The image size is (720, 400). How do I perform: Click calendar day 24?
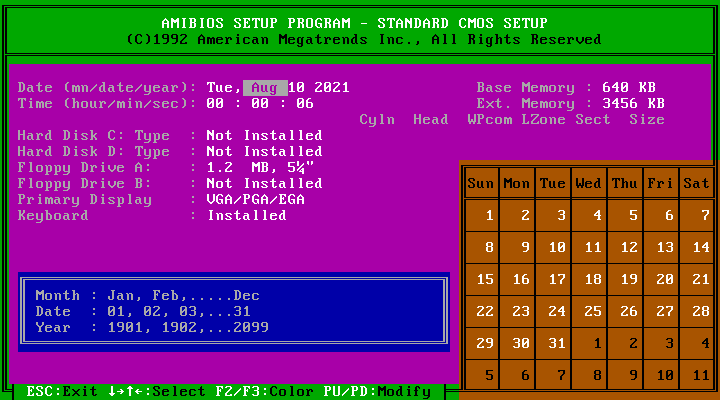point(557,311)
